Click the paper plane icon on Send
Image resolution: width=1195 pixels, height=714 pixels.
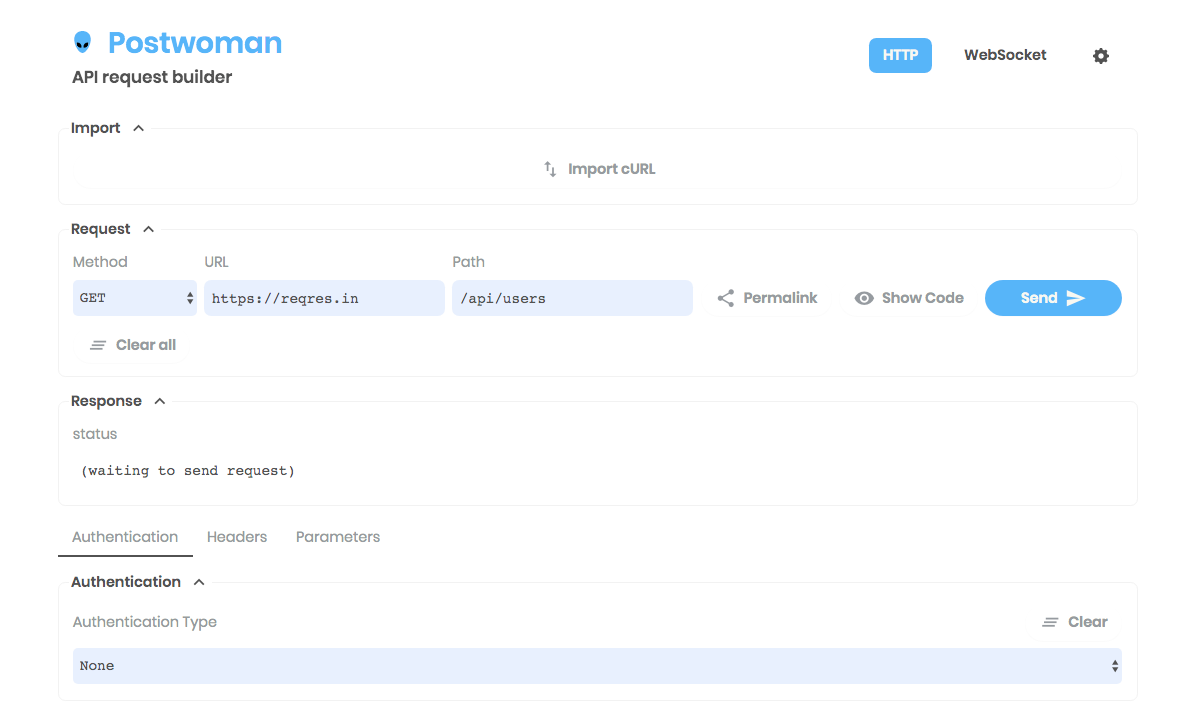point(1076,298)
